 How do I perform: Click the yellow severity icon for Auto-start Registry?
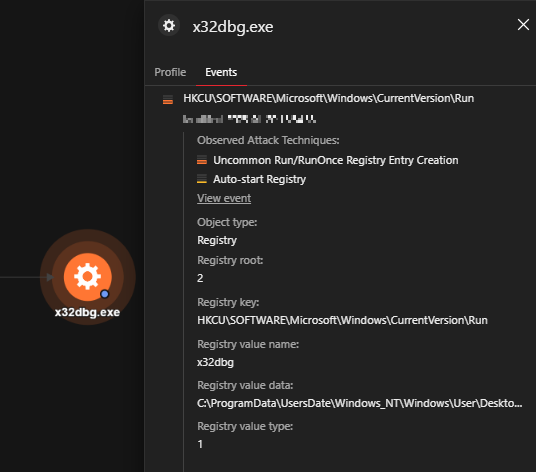(202, 179)
